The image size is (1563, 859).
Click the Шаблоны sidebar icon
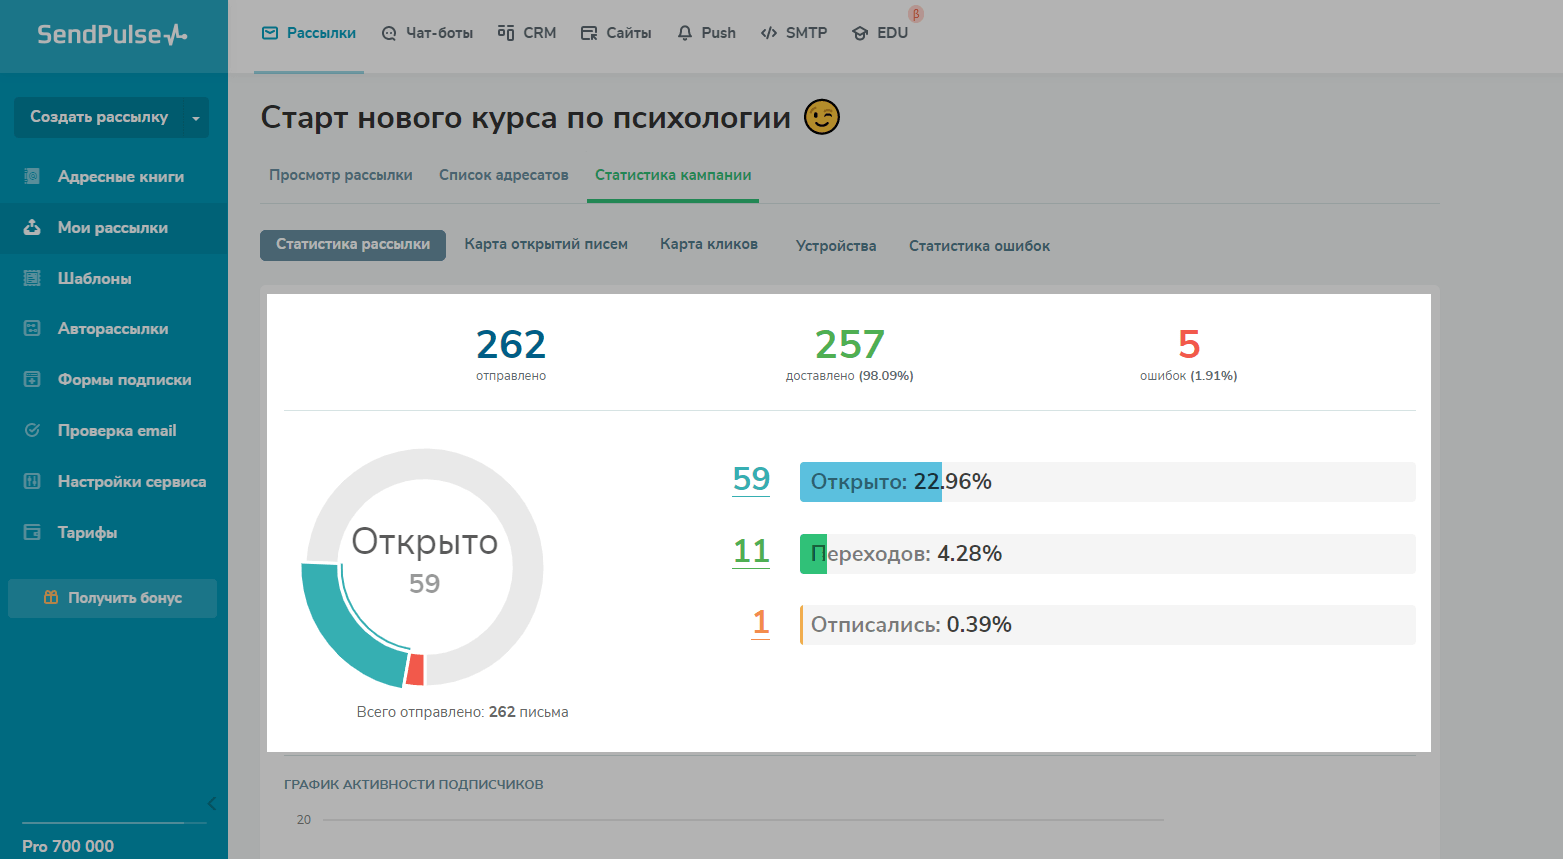[x=32, y=279]
